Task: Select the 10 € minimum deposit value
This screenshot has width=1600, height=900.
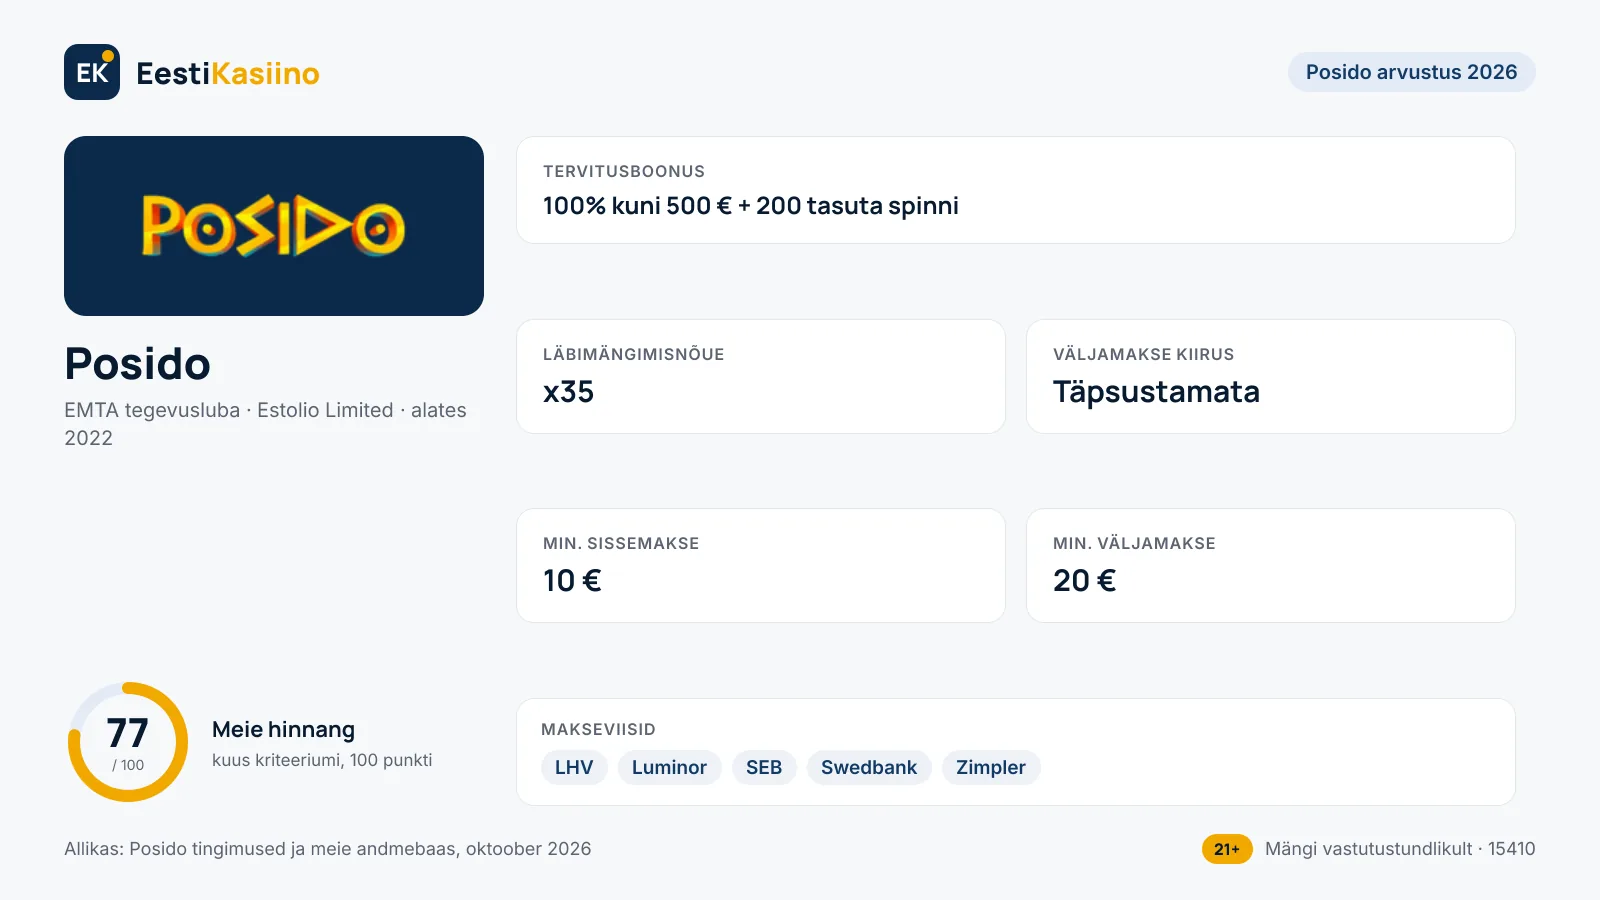Action: pyautogui.click(x=572, y=581)
